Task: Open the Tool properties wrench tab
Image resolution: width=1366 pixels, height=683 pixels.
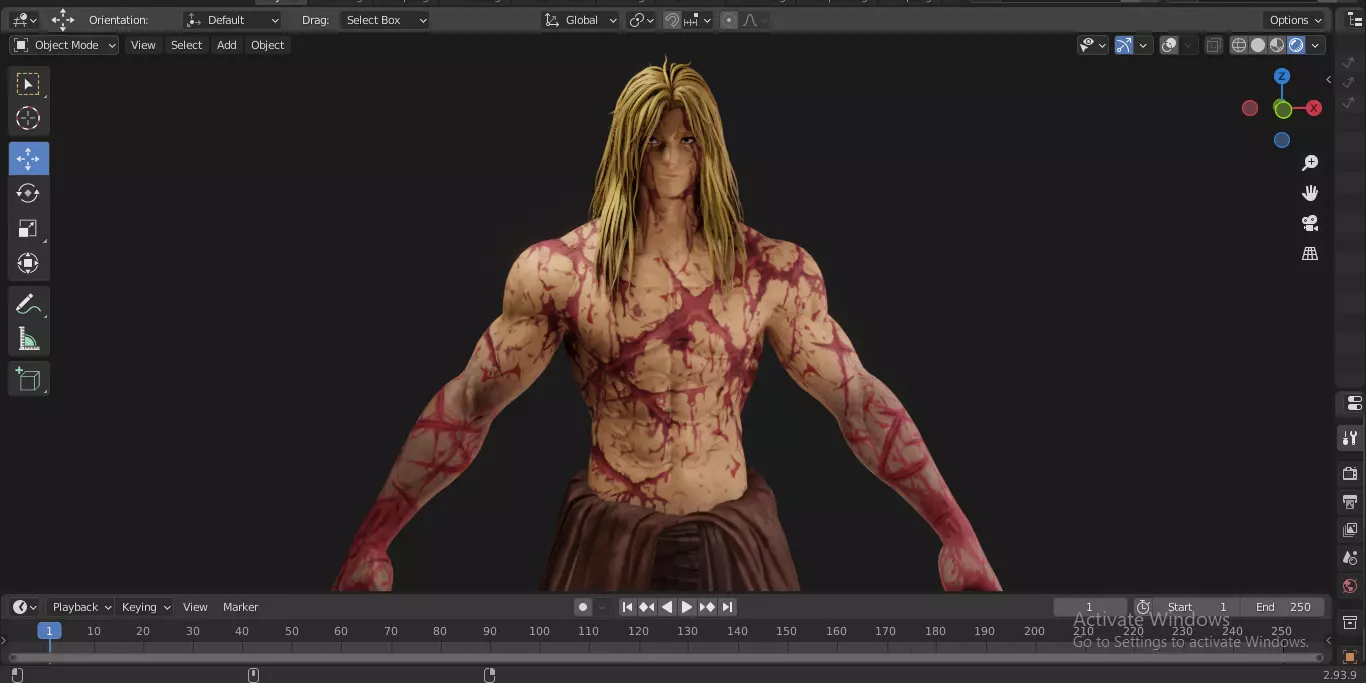Action: (1350, 438)
